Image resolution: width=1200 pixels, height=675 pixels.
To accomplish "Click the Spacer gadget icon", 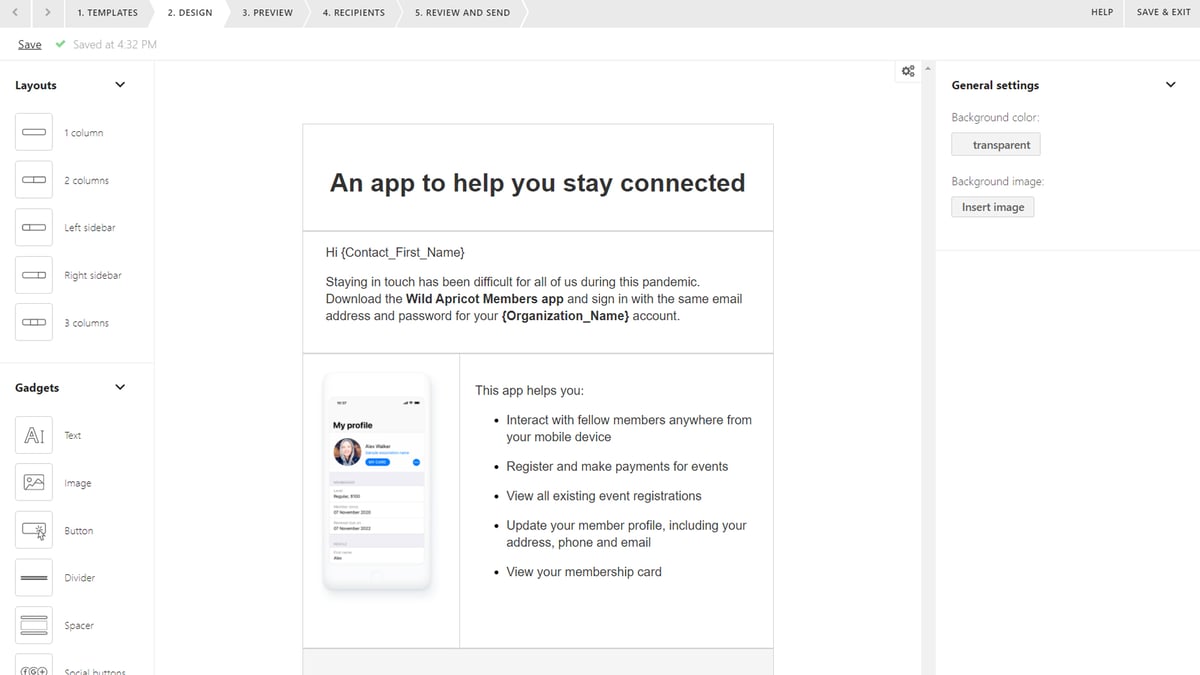I will [34, 626].
